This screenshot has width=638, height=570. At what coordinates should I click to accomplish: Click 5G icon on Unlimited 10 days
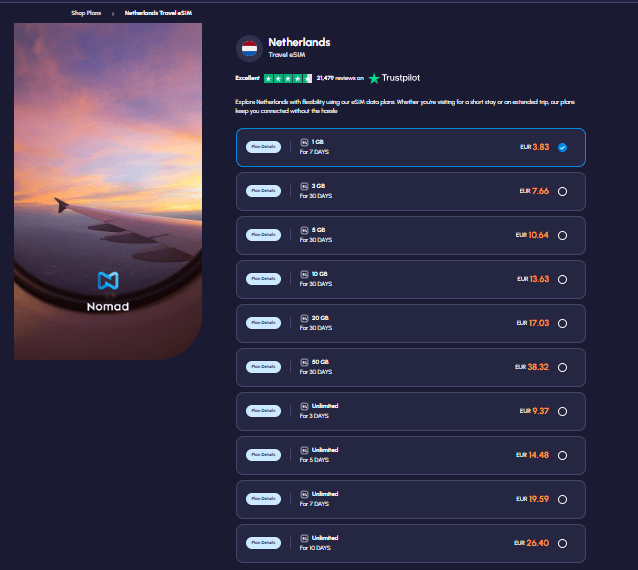tap(304, 537)
